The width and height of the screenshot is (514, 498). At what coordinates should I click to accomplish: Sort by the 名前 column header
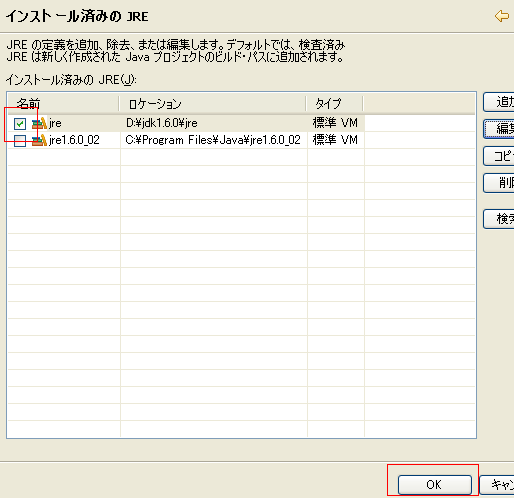(63, 104)
